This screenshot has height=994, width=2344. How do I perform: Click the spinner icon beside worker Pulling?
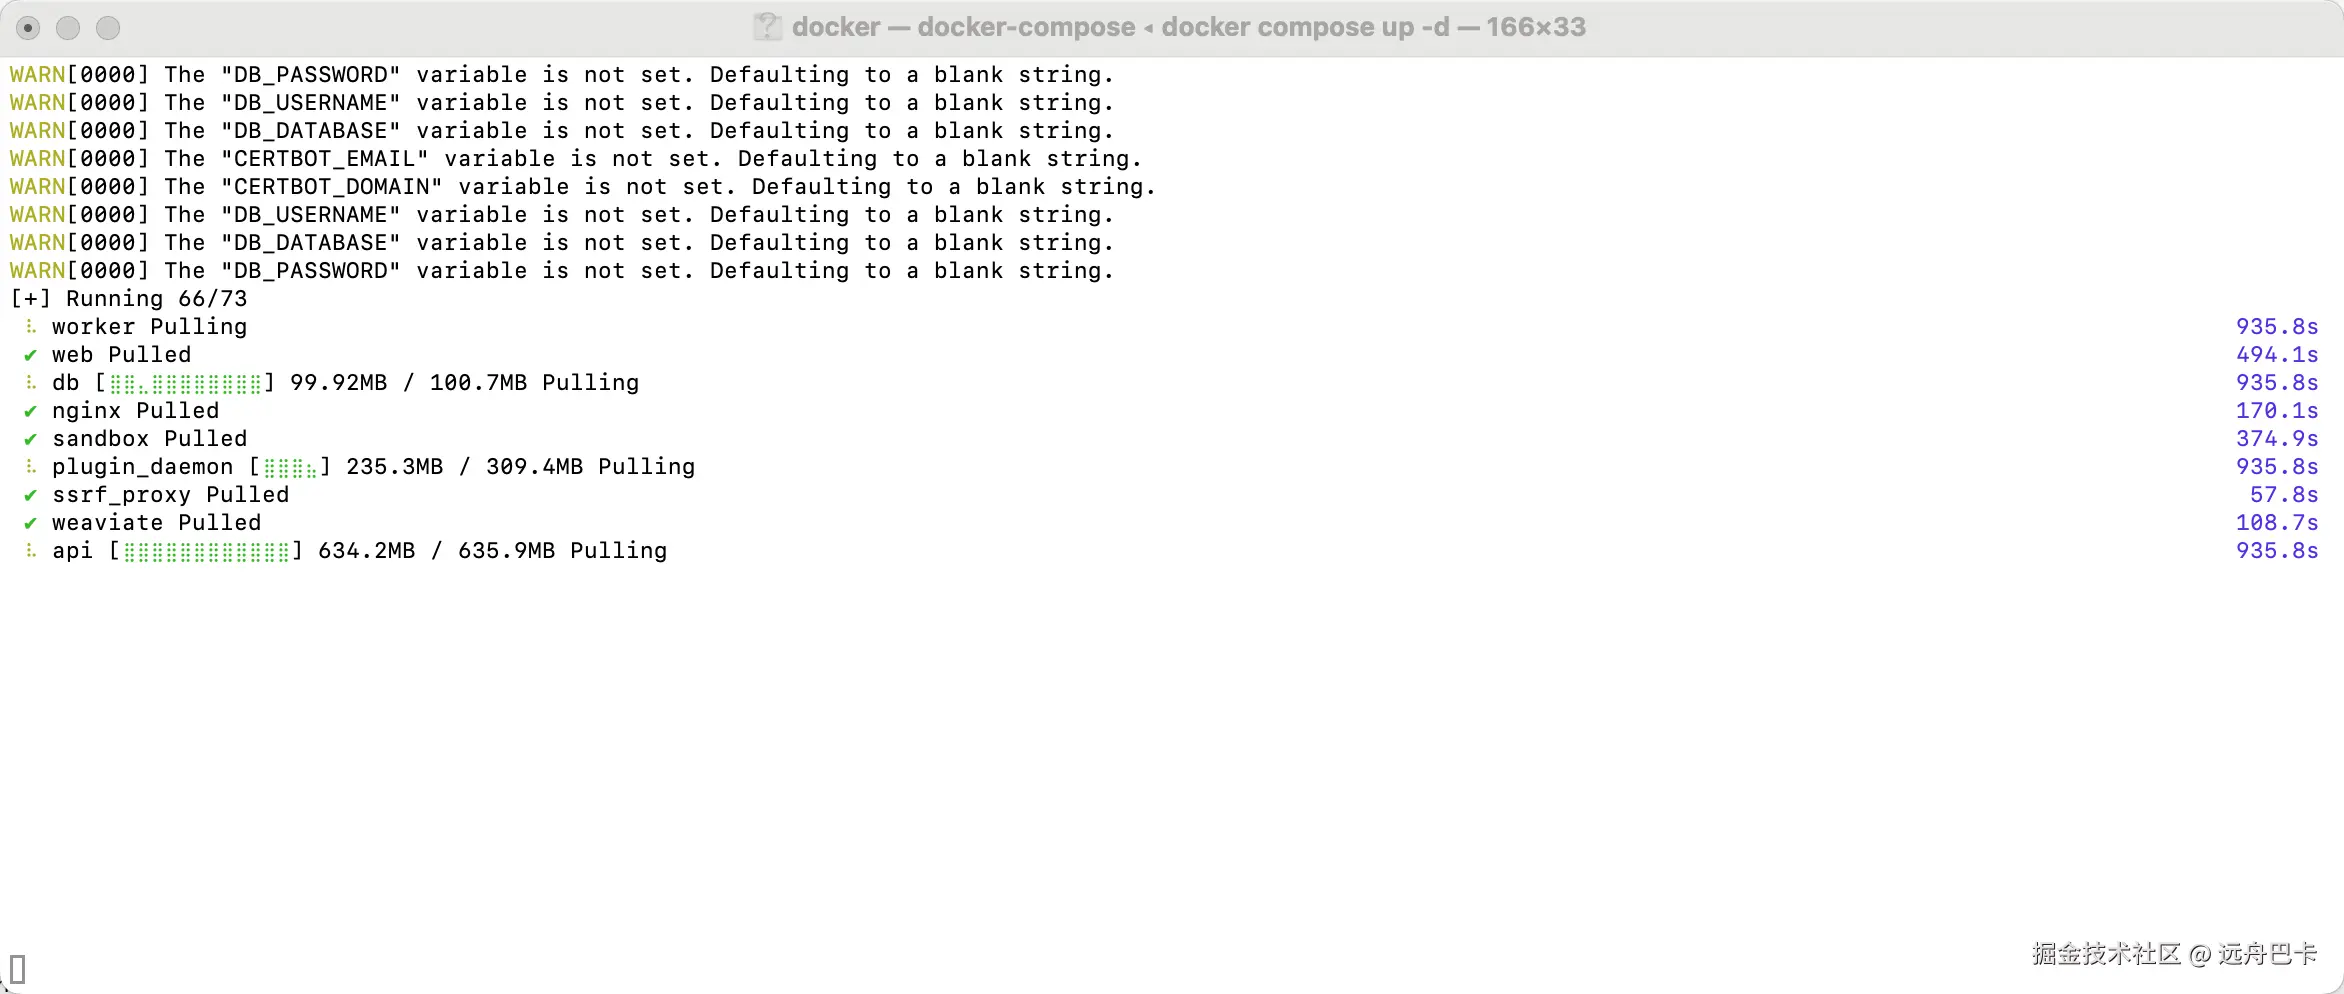coord(31,327)
